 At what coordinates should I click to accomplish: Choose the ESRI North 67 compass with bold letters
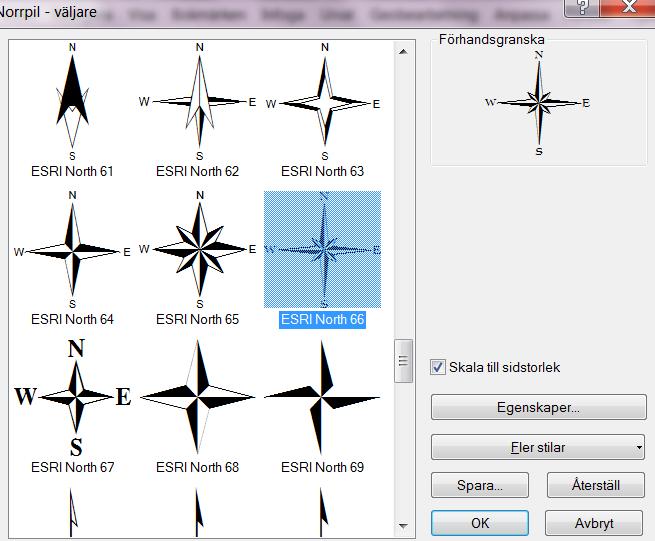click(72, 397)
